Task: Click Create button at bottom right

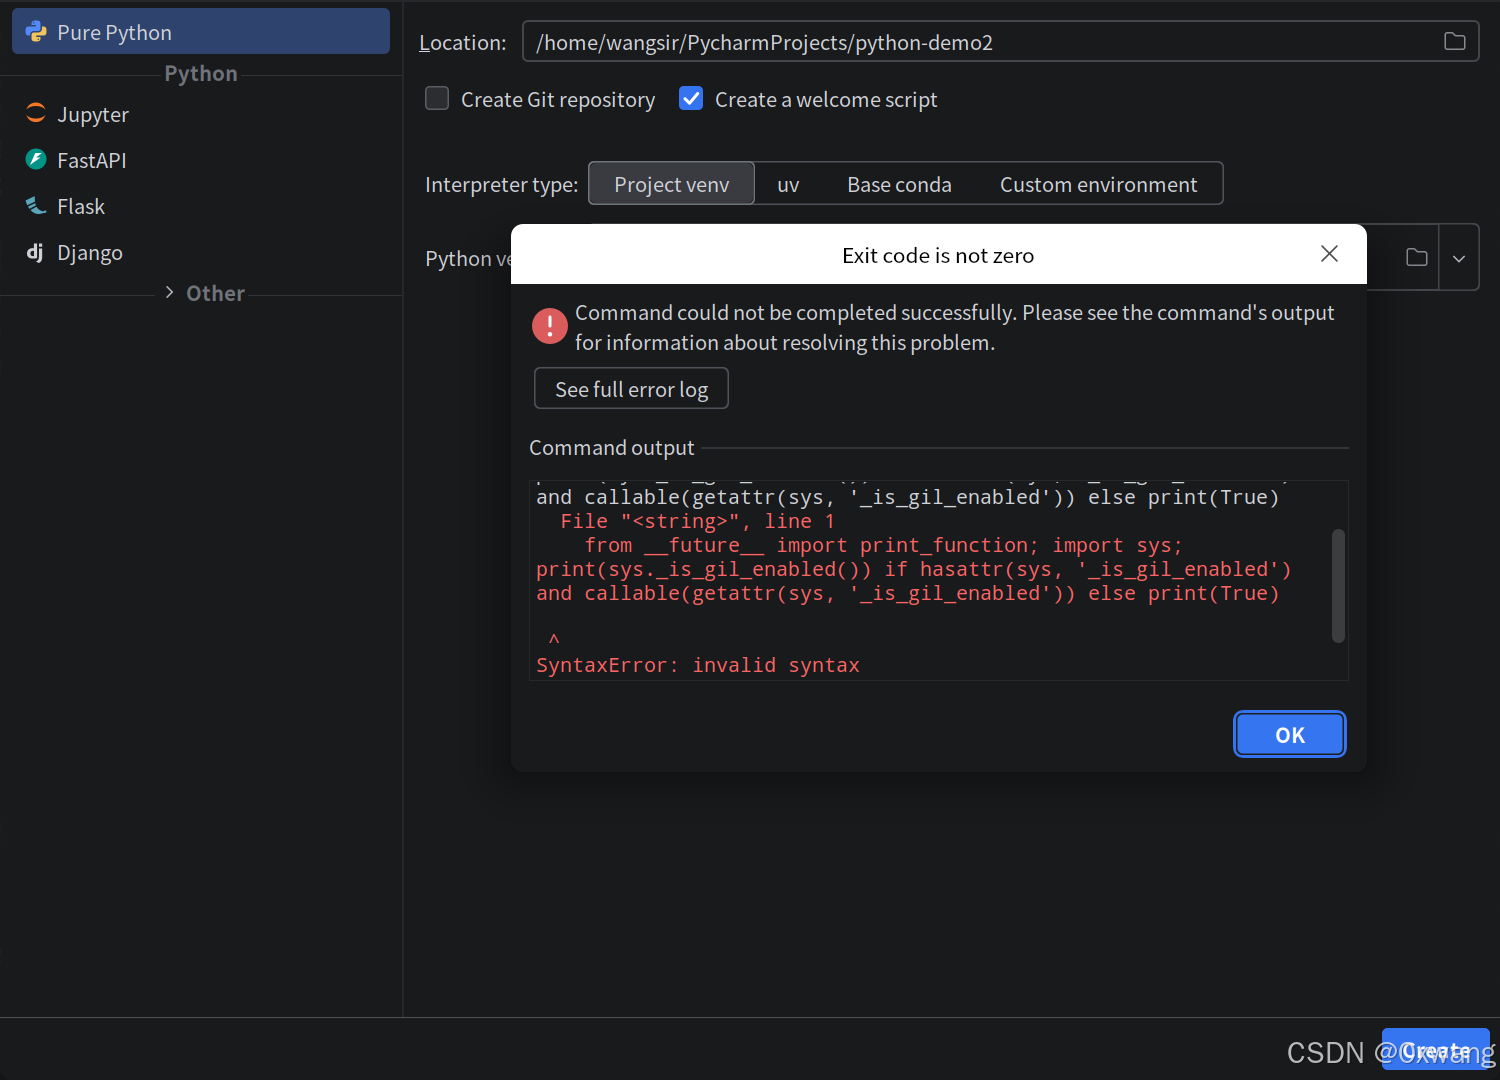Action: coord(1435,1049)
